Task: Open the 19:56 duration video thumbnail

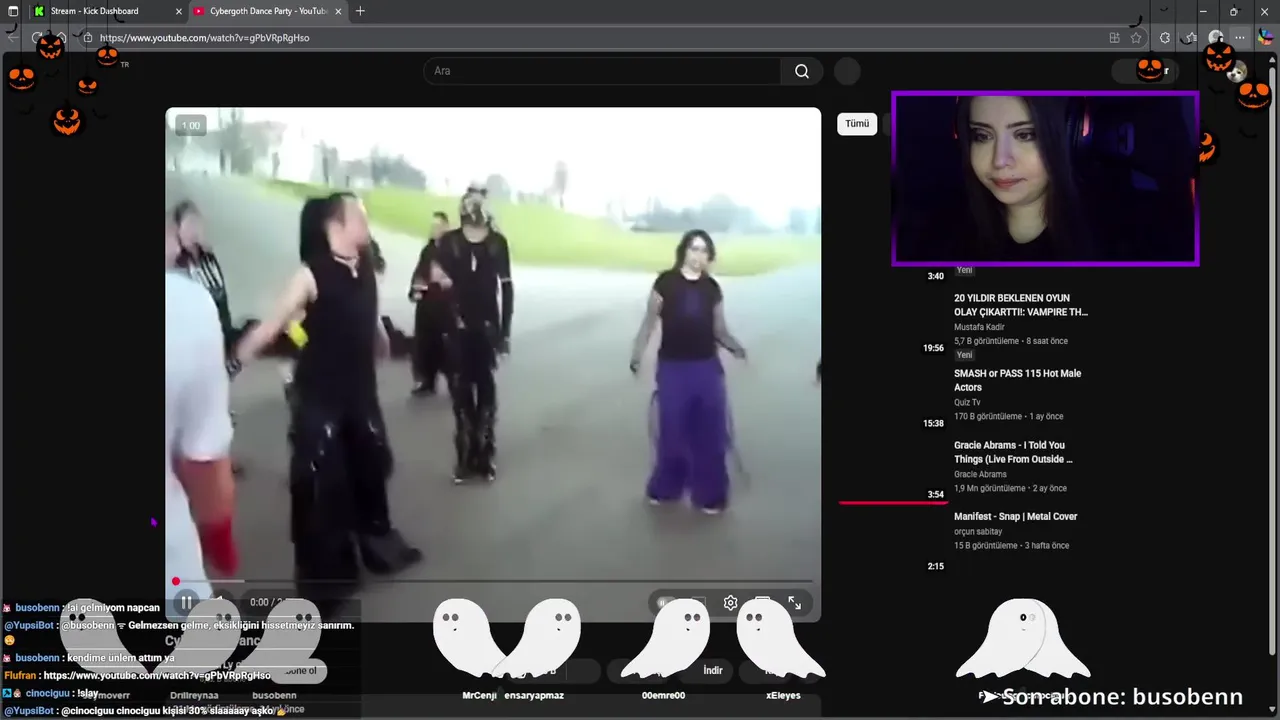Action: [x=893, y=323]
